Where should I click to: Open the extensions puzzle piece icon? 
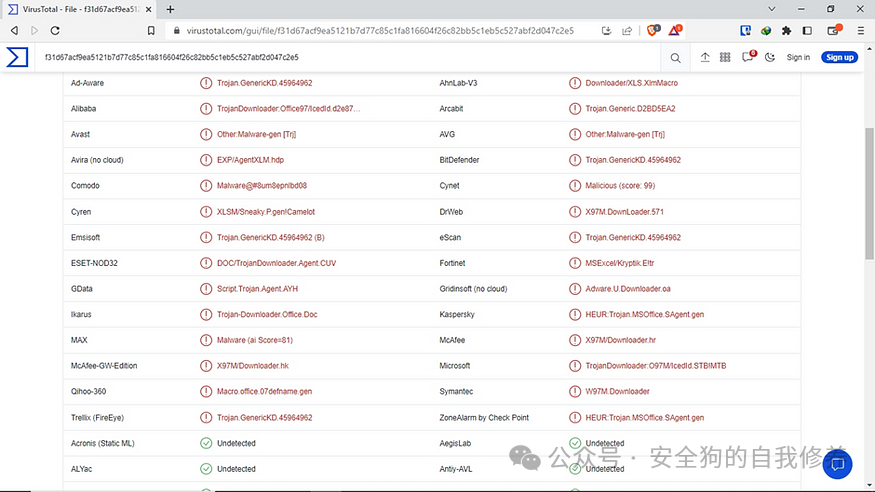(x=786, y=31)
